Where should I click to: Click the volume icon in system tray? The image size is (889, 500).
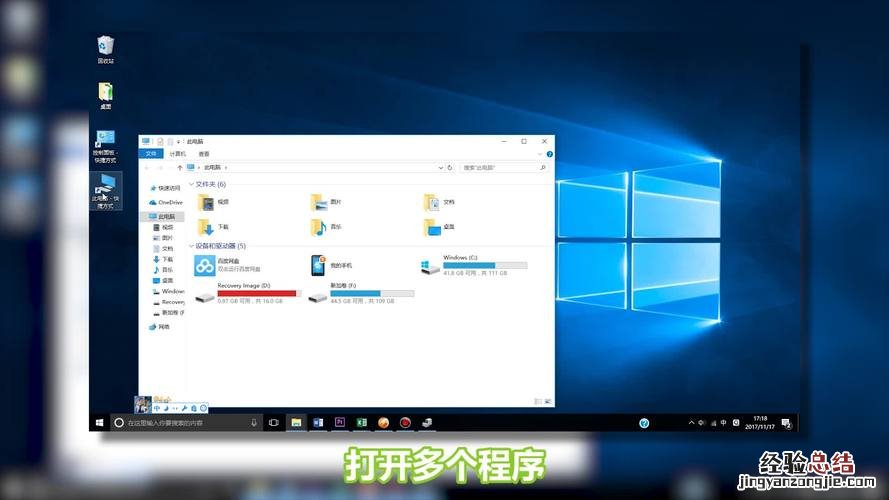click(702, 423)
